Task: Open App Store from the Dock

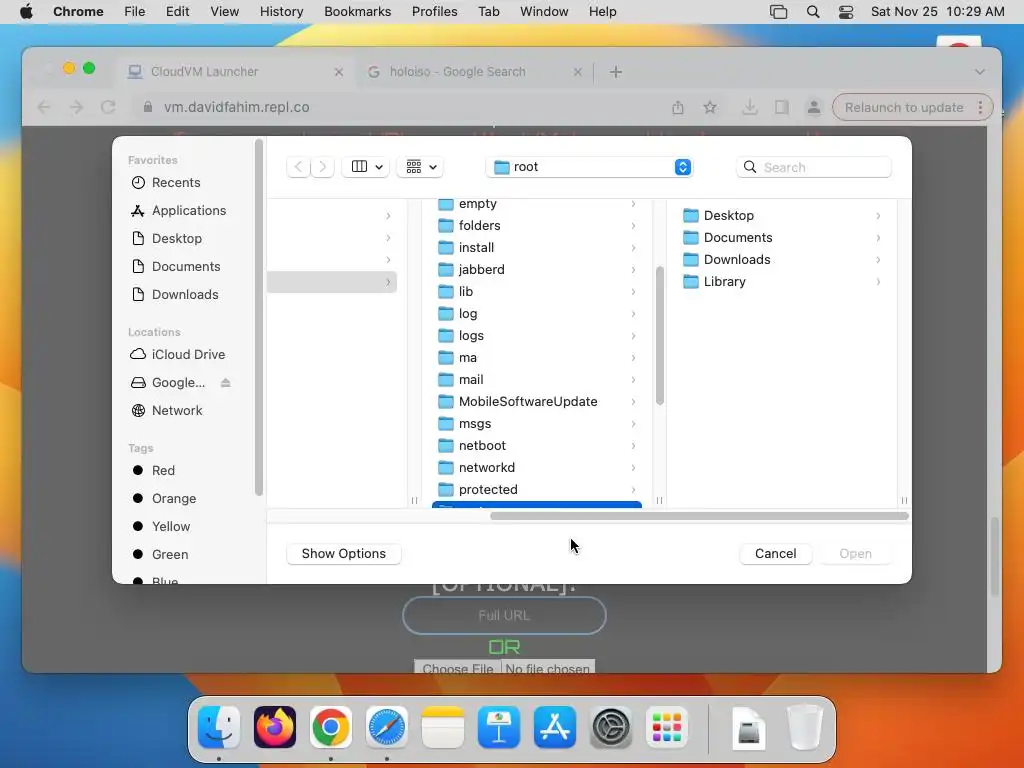Action: (x=554, y=727)
